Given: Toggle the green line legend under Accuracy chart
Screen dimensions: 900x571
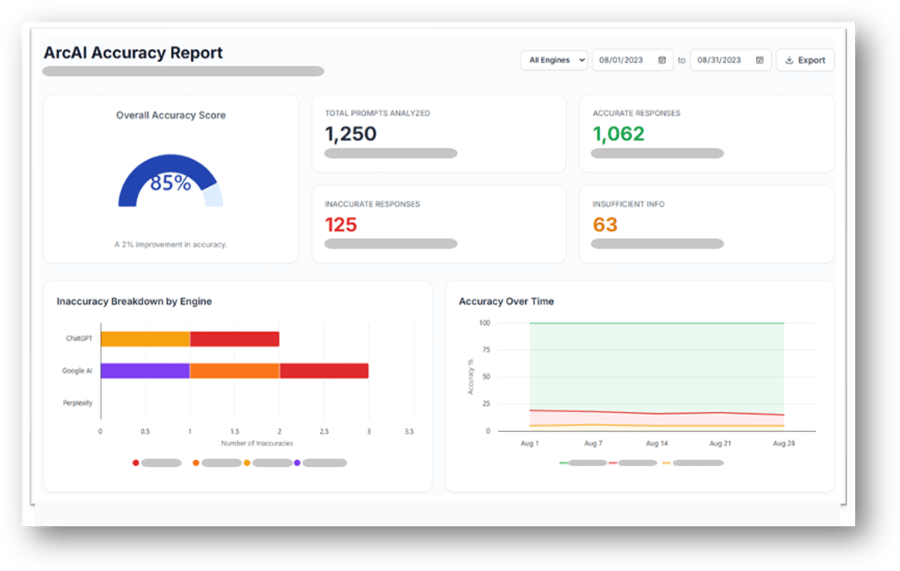Looking at the screenshot, I should (x=564, y=463).
